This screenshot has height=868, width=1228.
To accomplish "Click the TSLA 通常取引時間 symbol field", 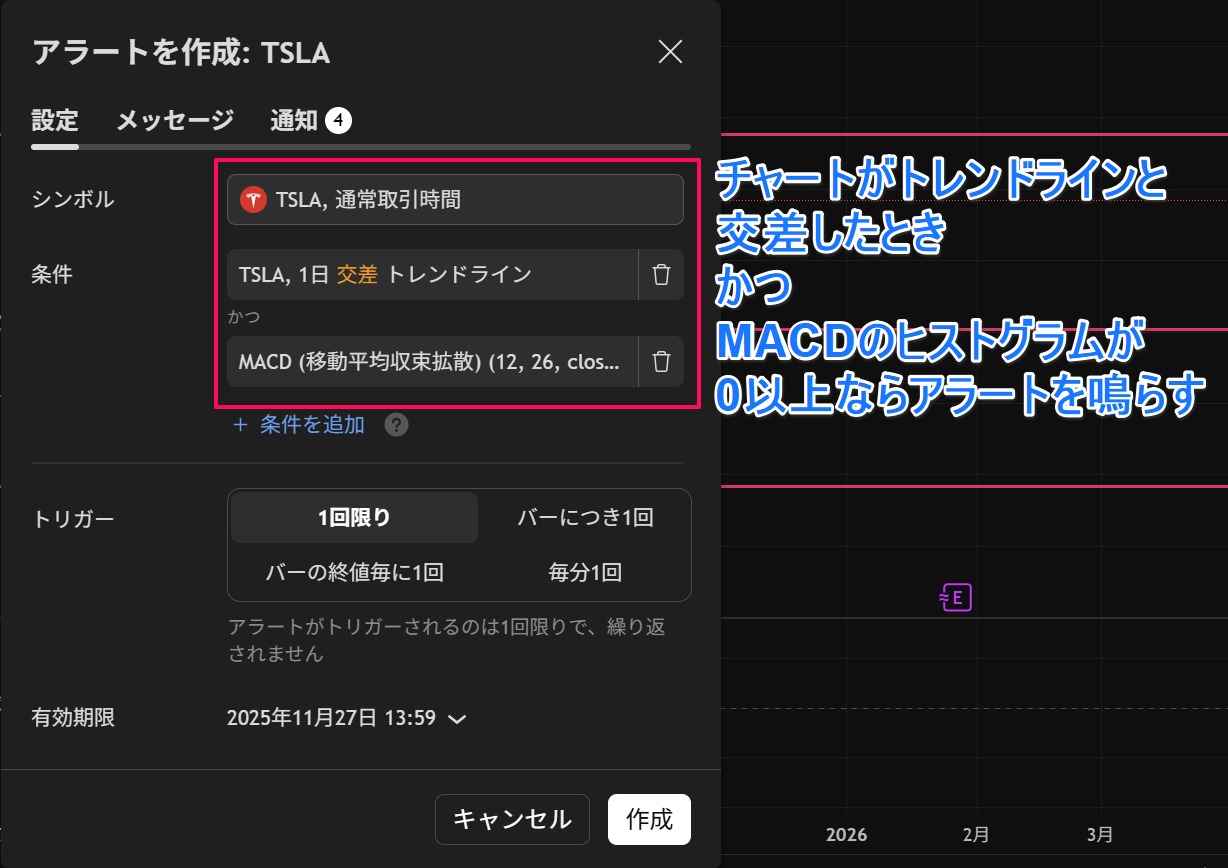I will (x=455, y=199).
